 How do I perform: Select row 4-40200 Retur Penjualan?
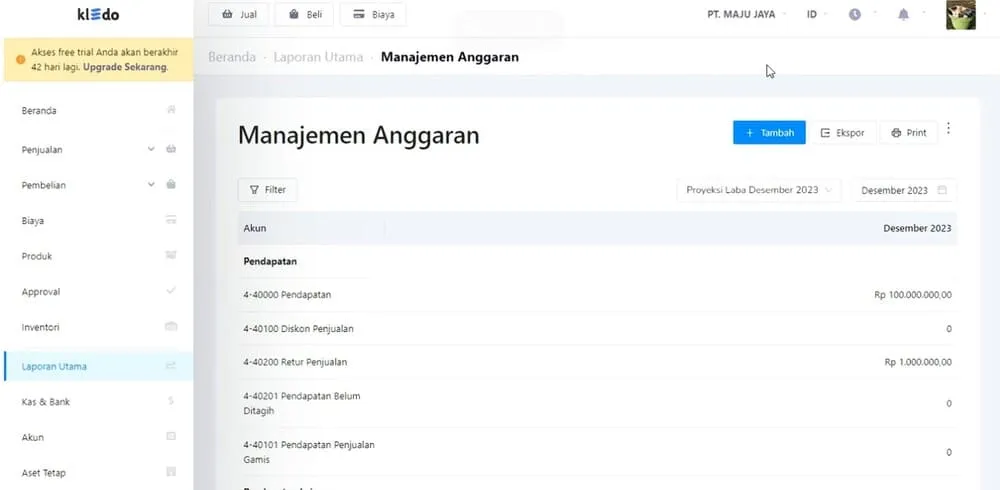598,362
